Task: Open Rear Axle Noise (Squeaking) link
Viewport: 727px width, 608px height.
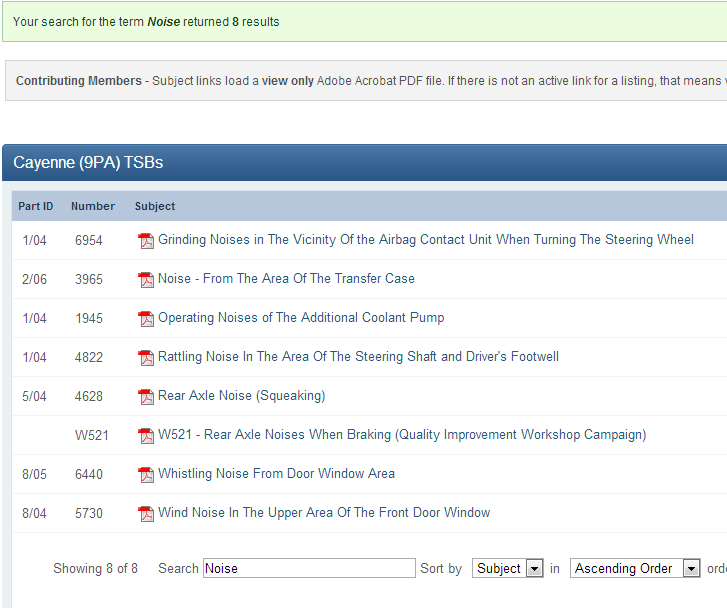Action: (242, 396)
